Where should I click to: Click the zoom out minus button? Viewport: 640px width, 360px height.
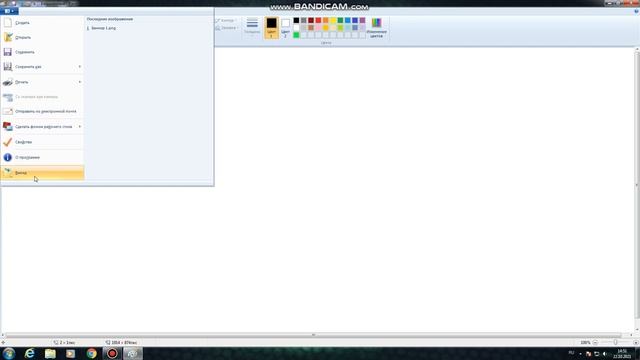click(595, 342)
